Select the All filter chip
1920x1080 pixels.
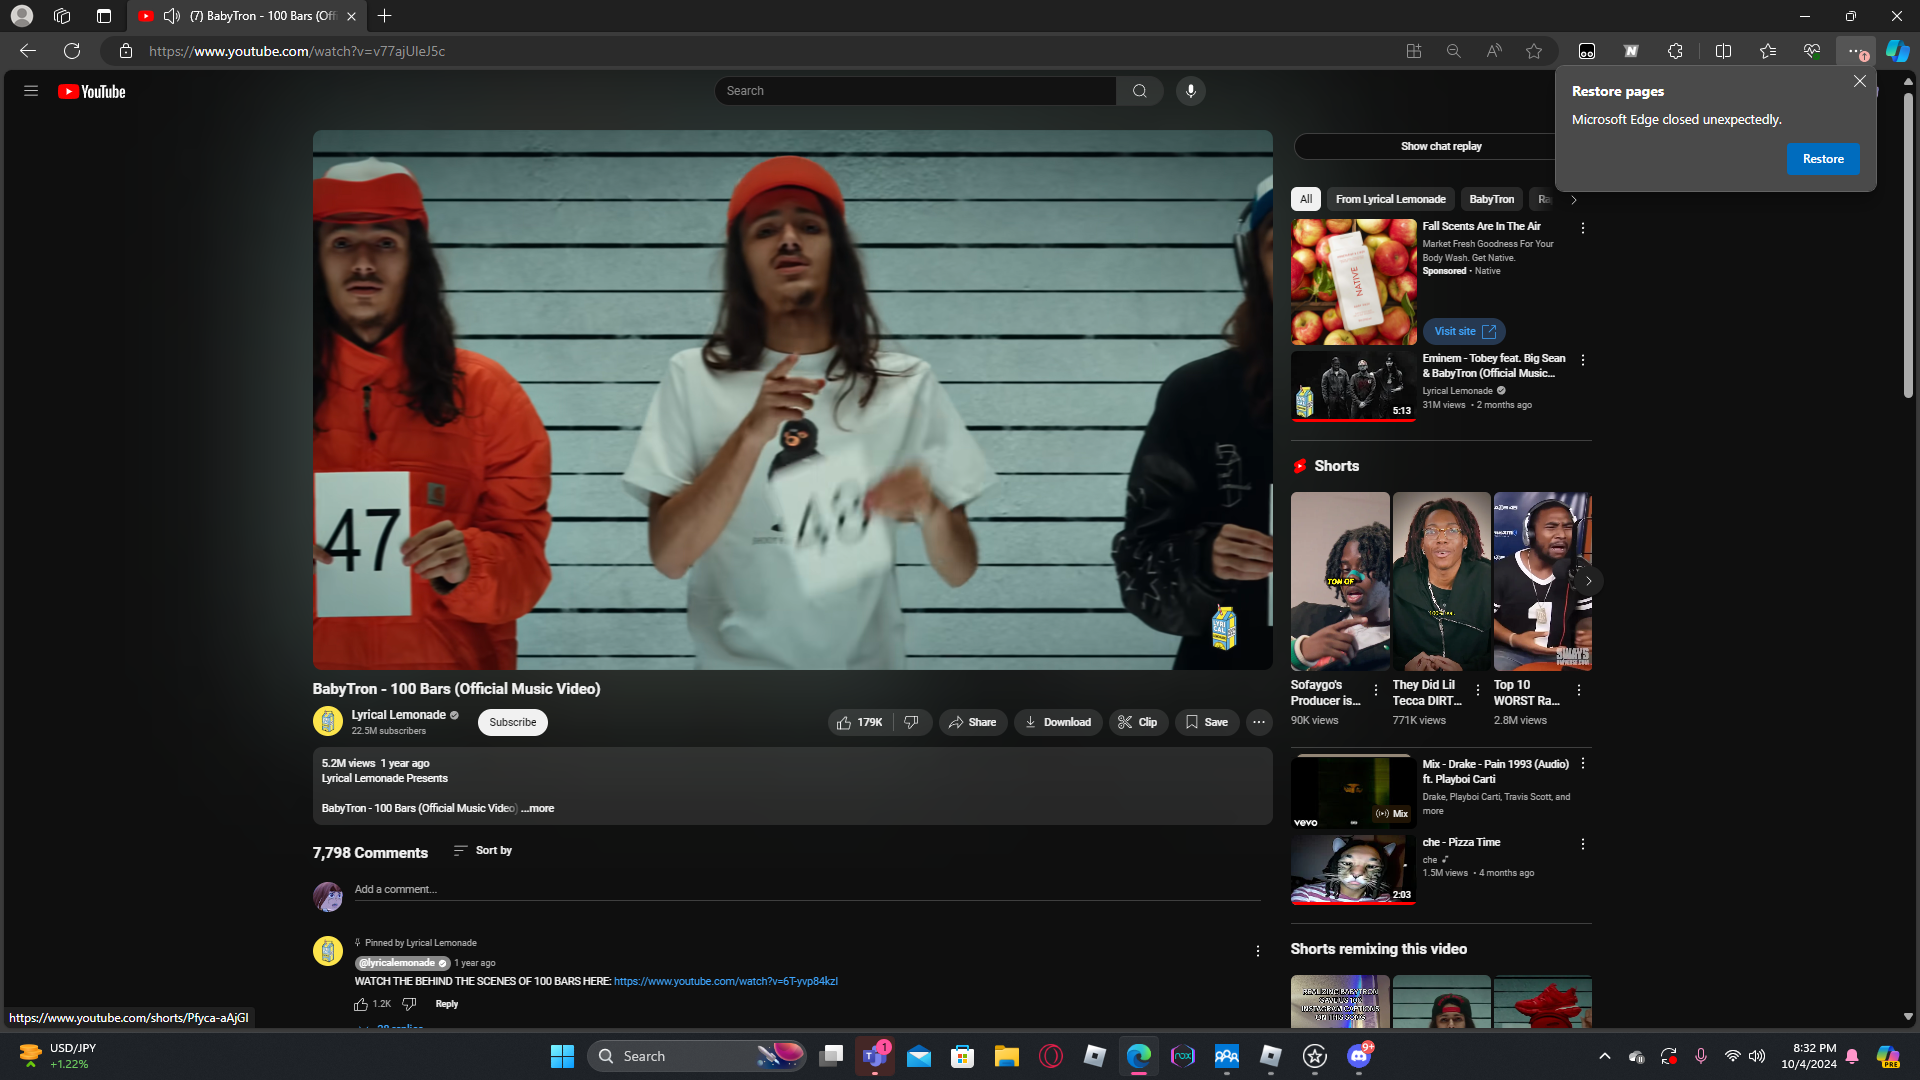point(1306,199)
